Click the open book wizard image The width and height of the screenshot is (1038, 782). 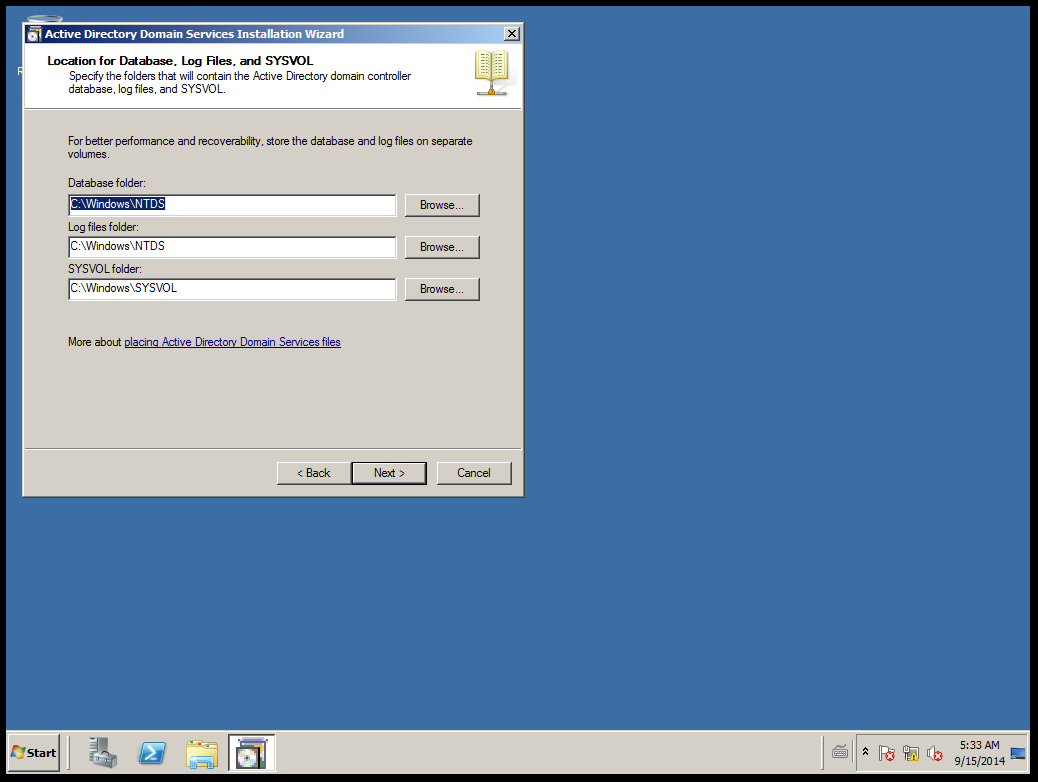click(x=492, y=73)
